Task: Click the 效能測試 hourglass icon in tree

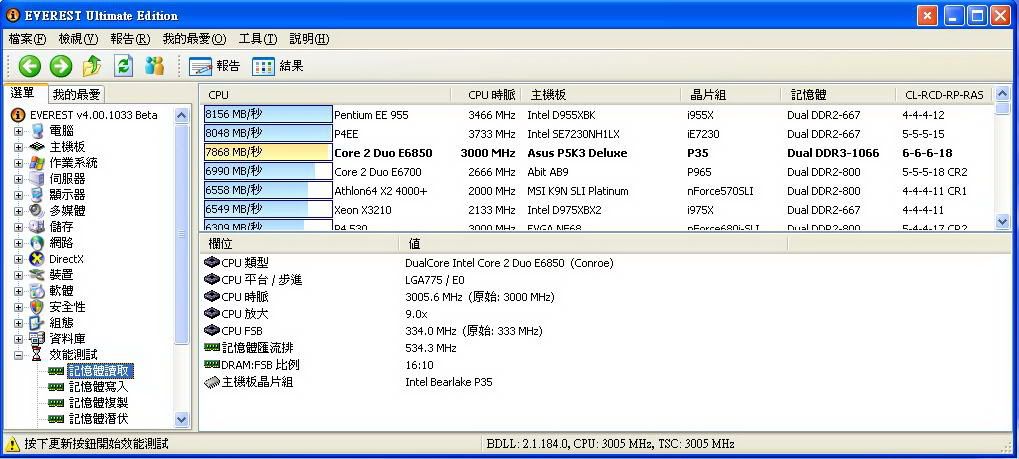Action: (37, 355)
